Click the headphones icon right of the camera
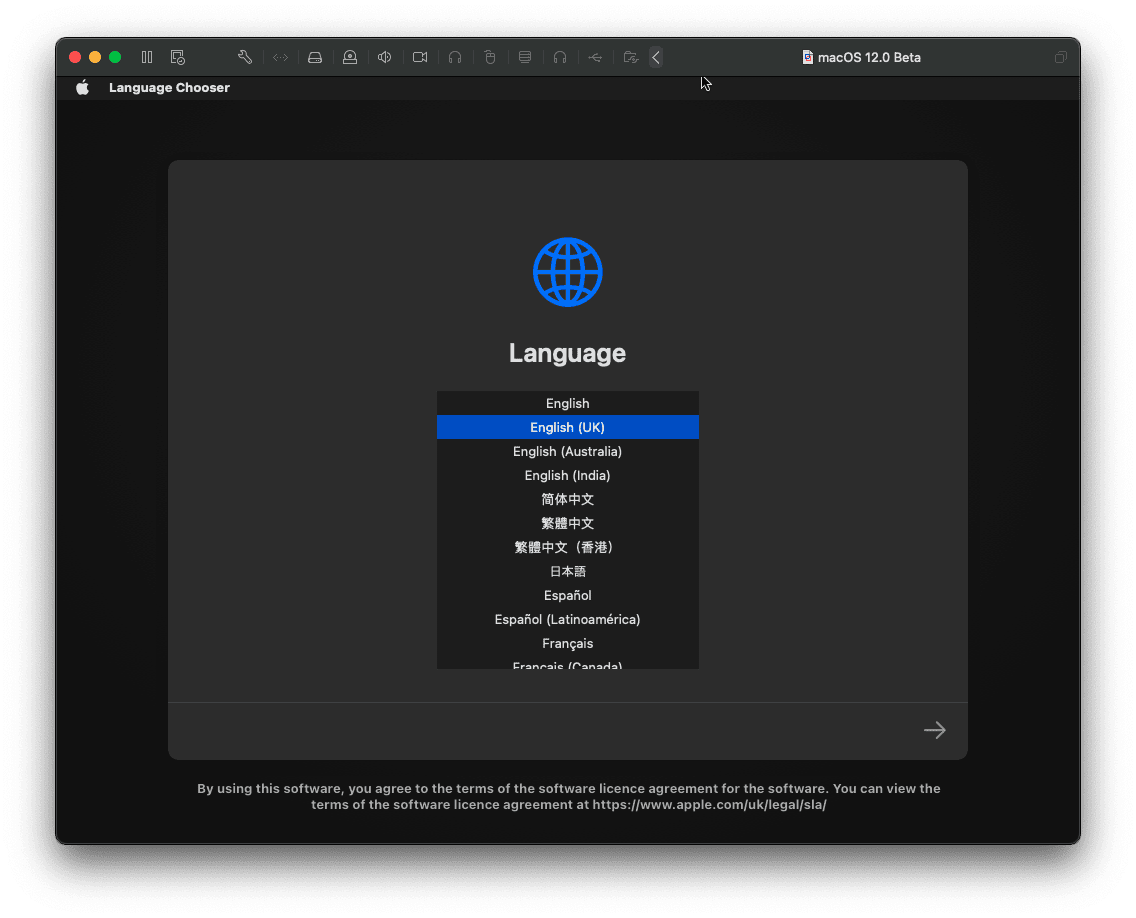 (x=455, y=57)
